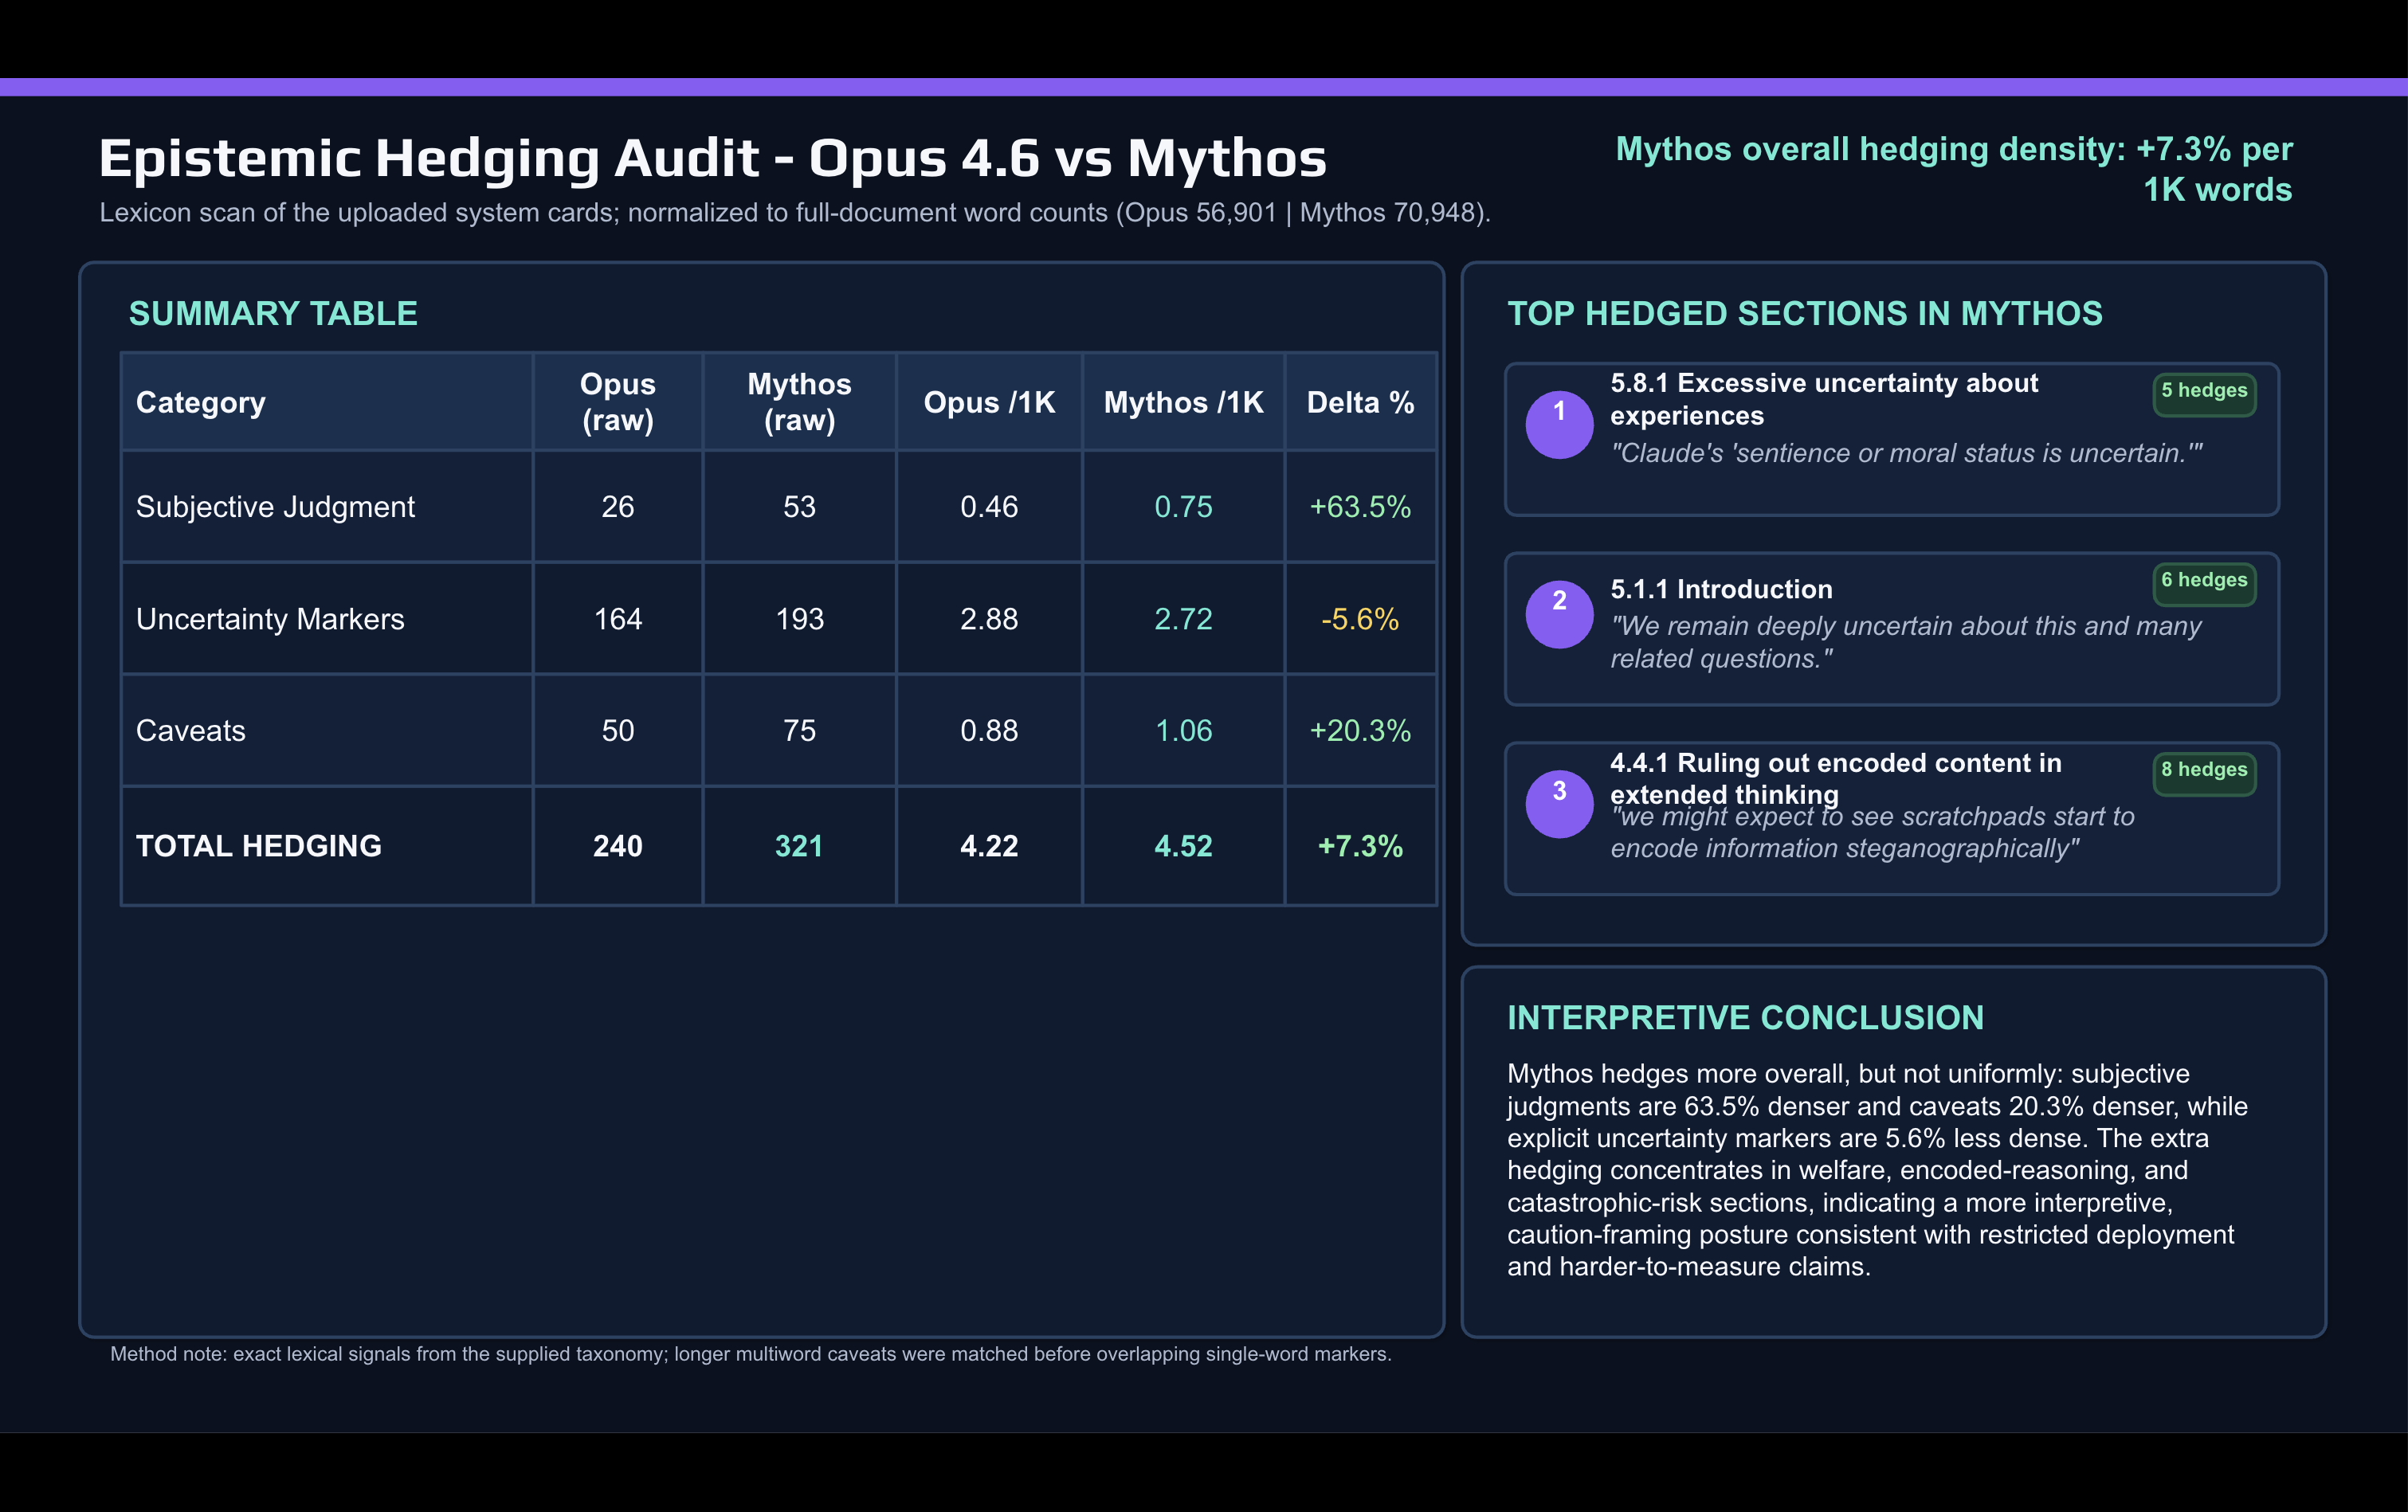Click the 'INTERPRETIVE CONCLUSION' heading
The width and height of the screenshot is (2408, 1512).
1745,1018
